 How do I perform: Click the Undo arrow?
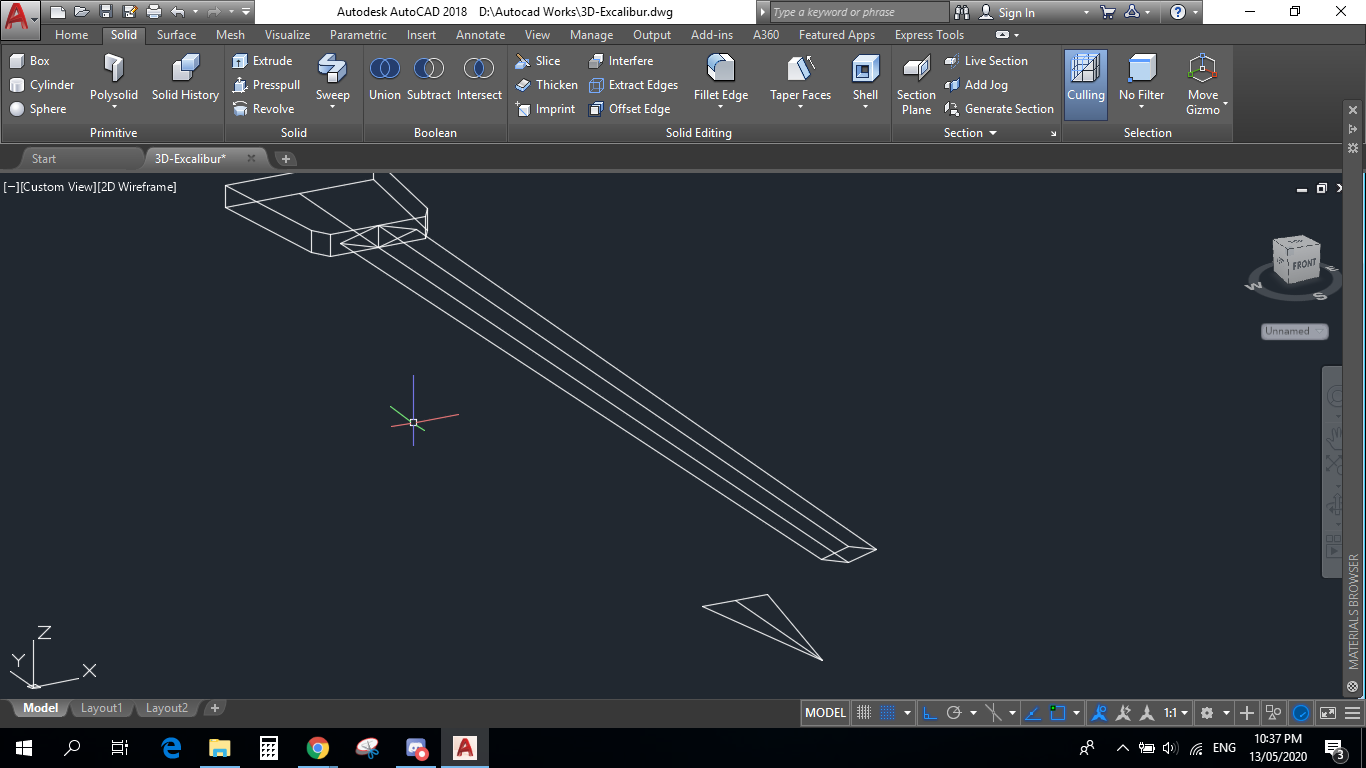pos(178,12)
